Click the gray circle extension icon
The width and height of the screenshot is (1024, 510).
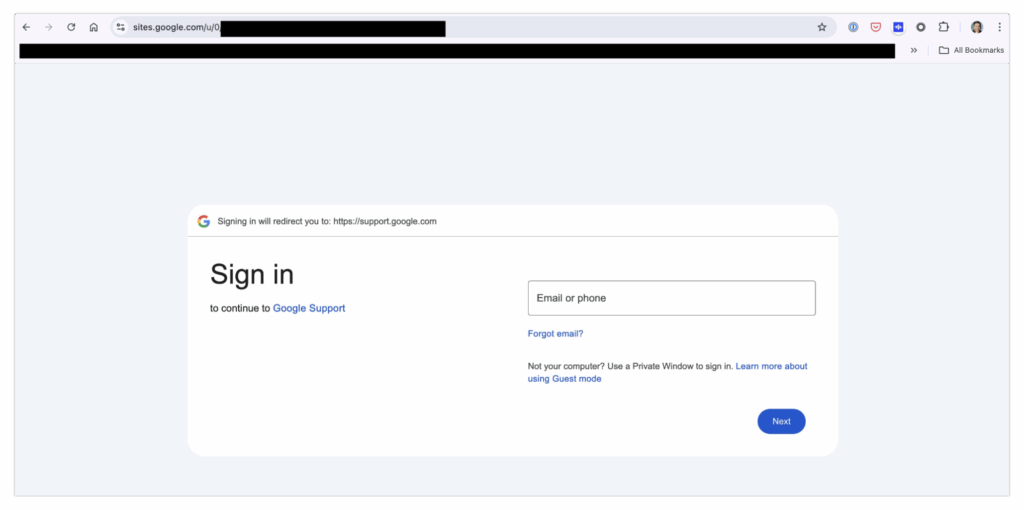coord(921,27)
